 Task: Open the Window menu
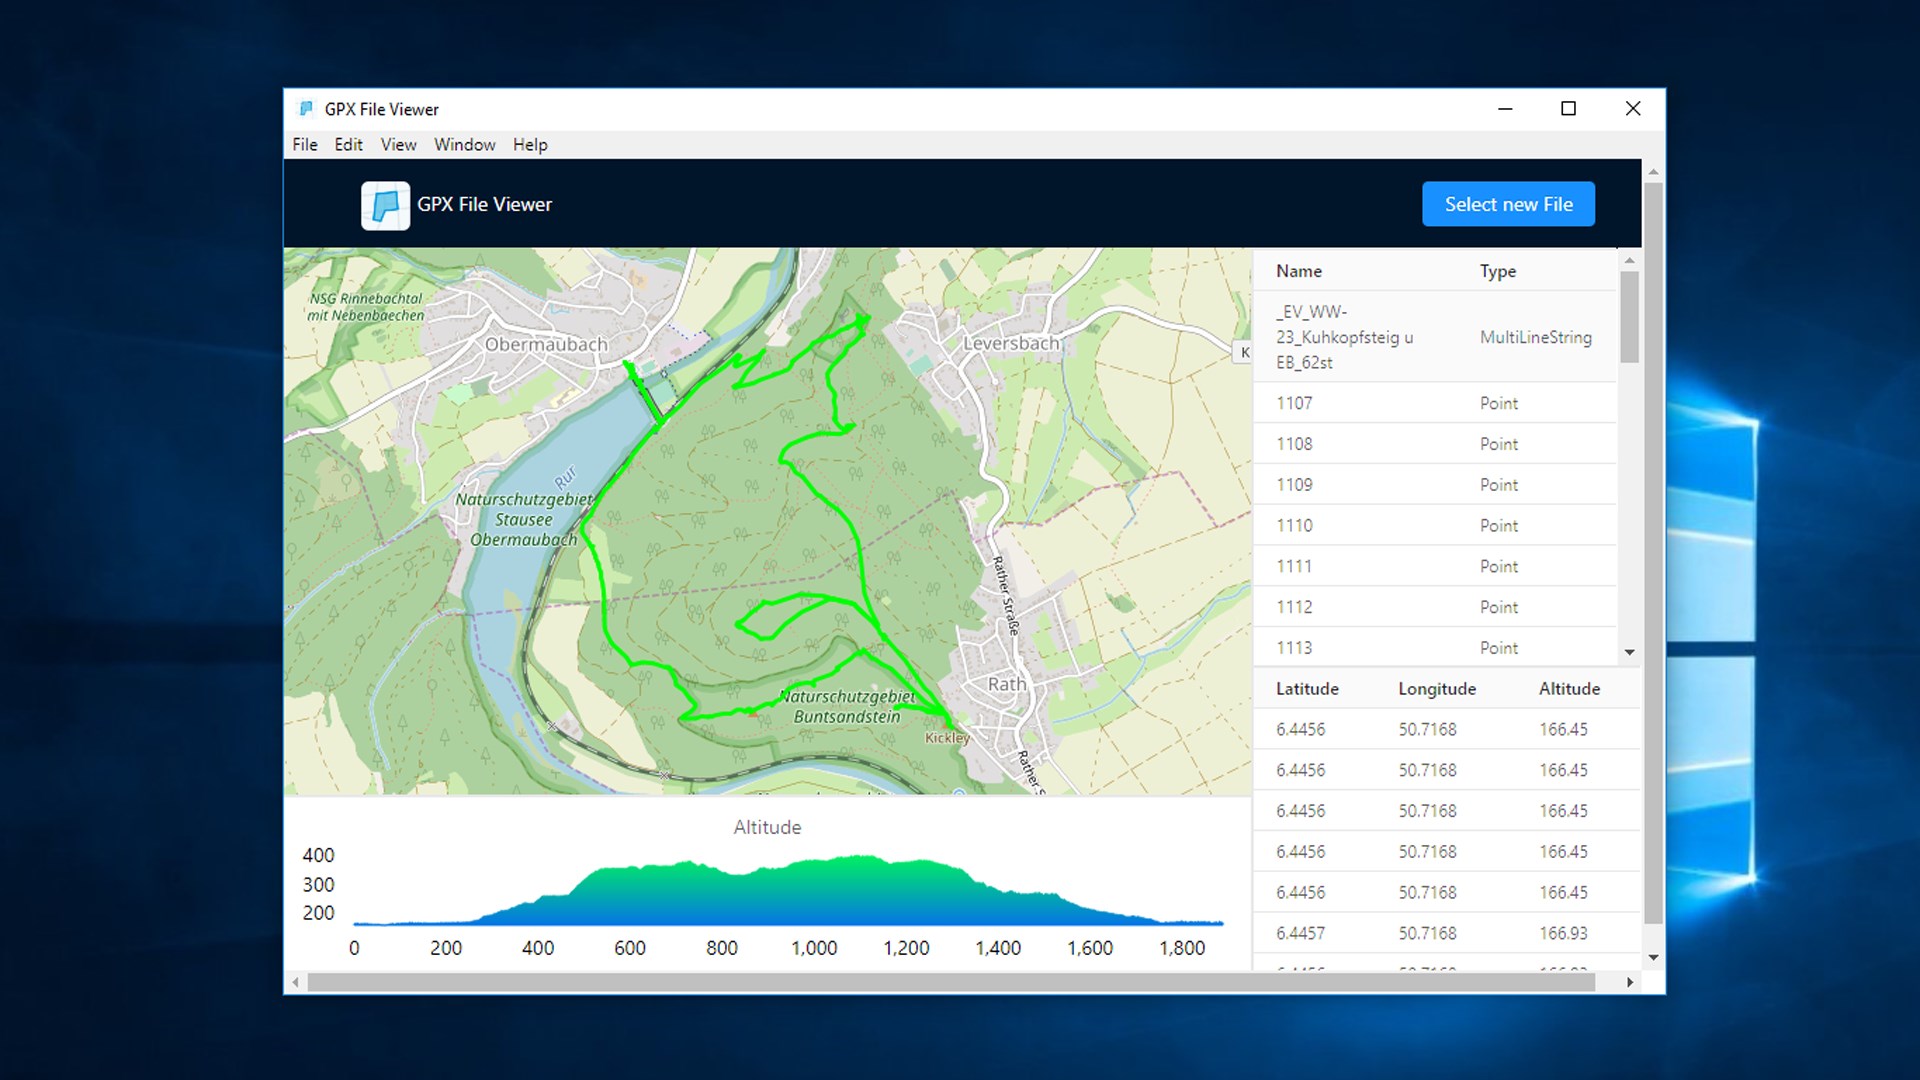point(464,145)
